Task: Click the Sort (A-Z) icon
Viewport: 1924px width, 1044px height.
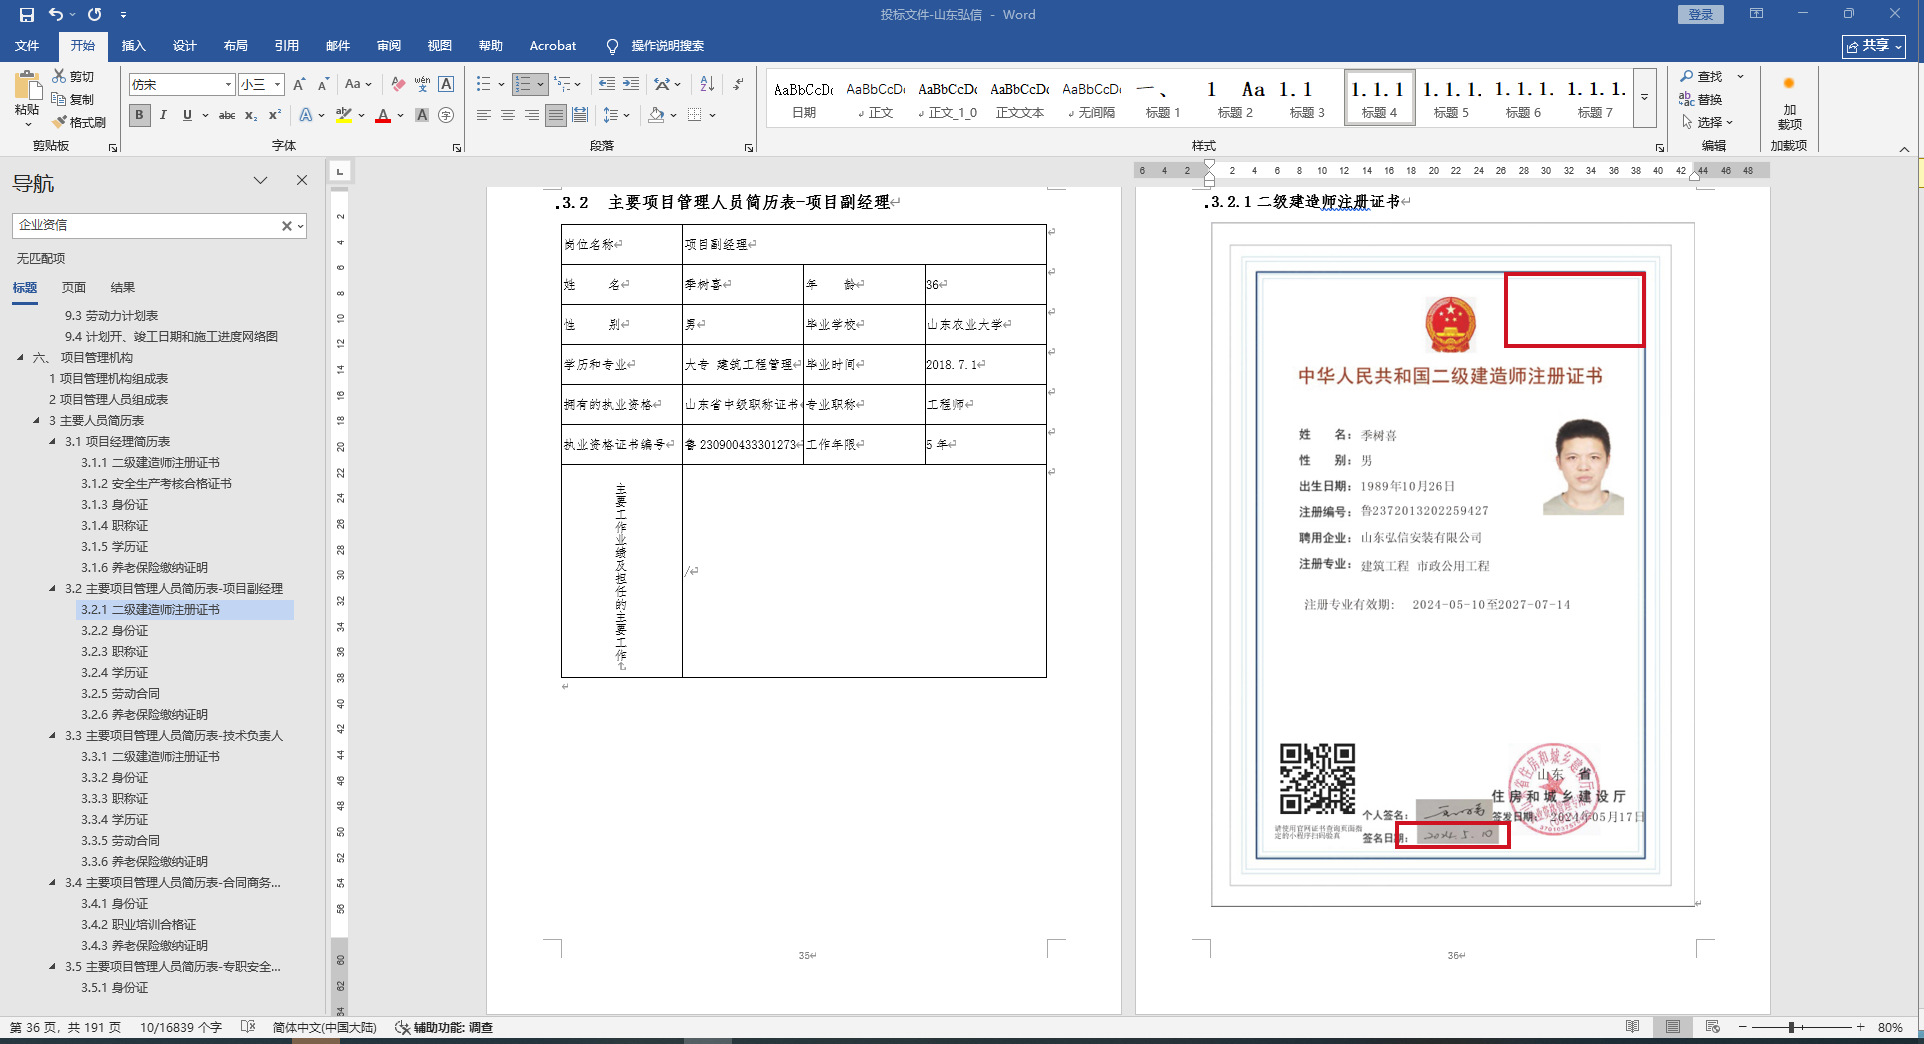Action: click(x=707, y=84)
